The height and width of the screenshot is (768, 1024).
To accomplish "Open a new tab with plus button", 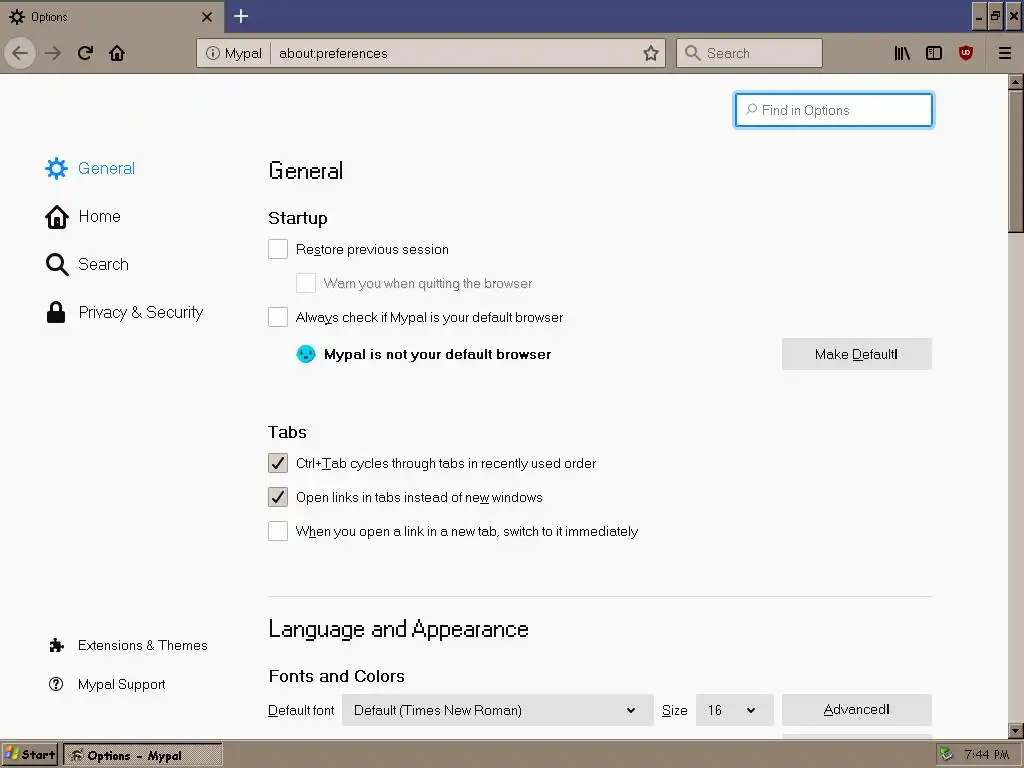I will (241, 16).
